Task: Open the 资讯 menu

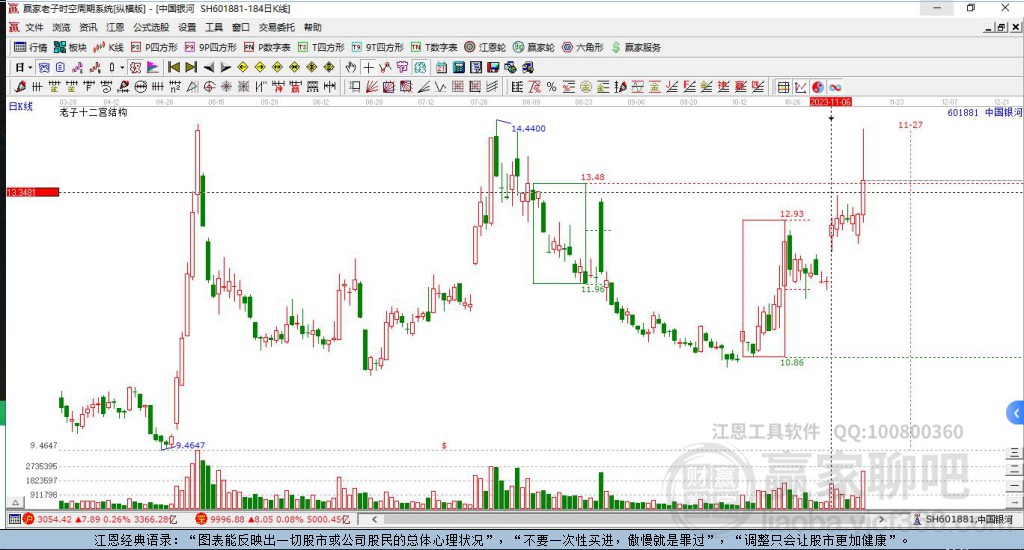Action: tap(88, 27)
